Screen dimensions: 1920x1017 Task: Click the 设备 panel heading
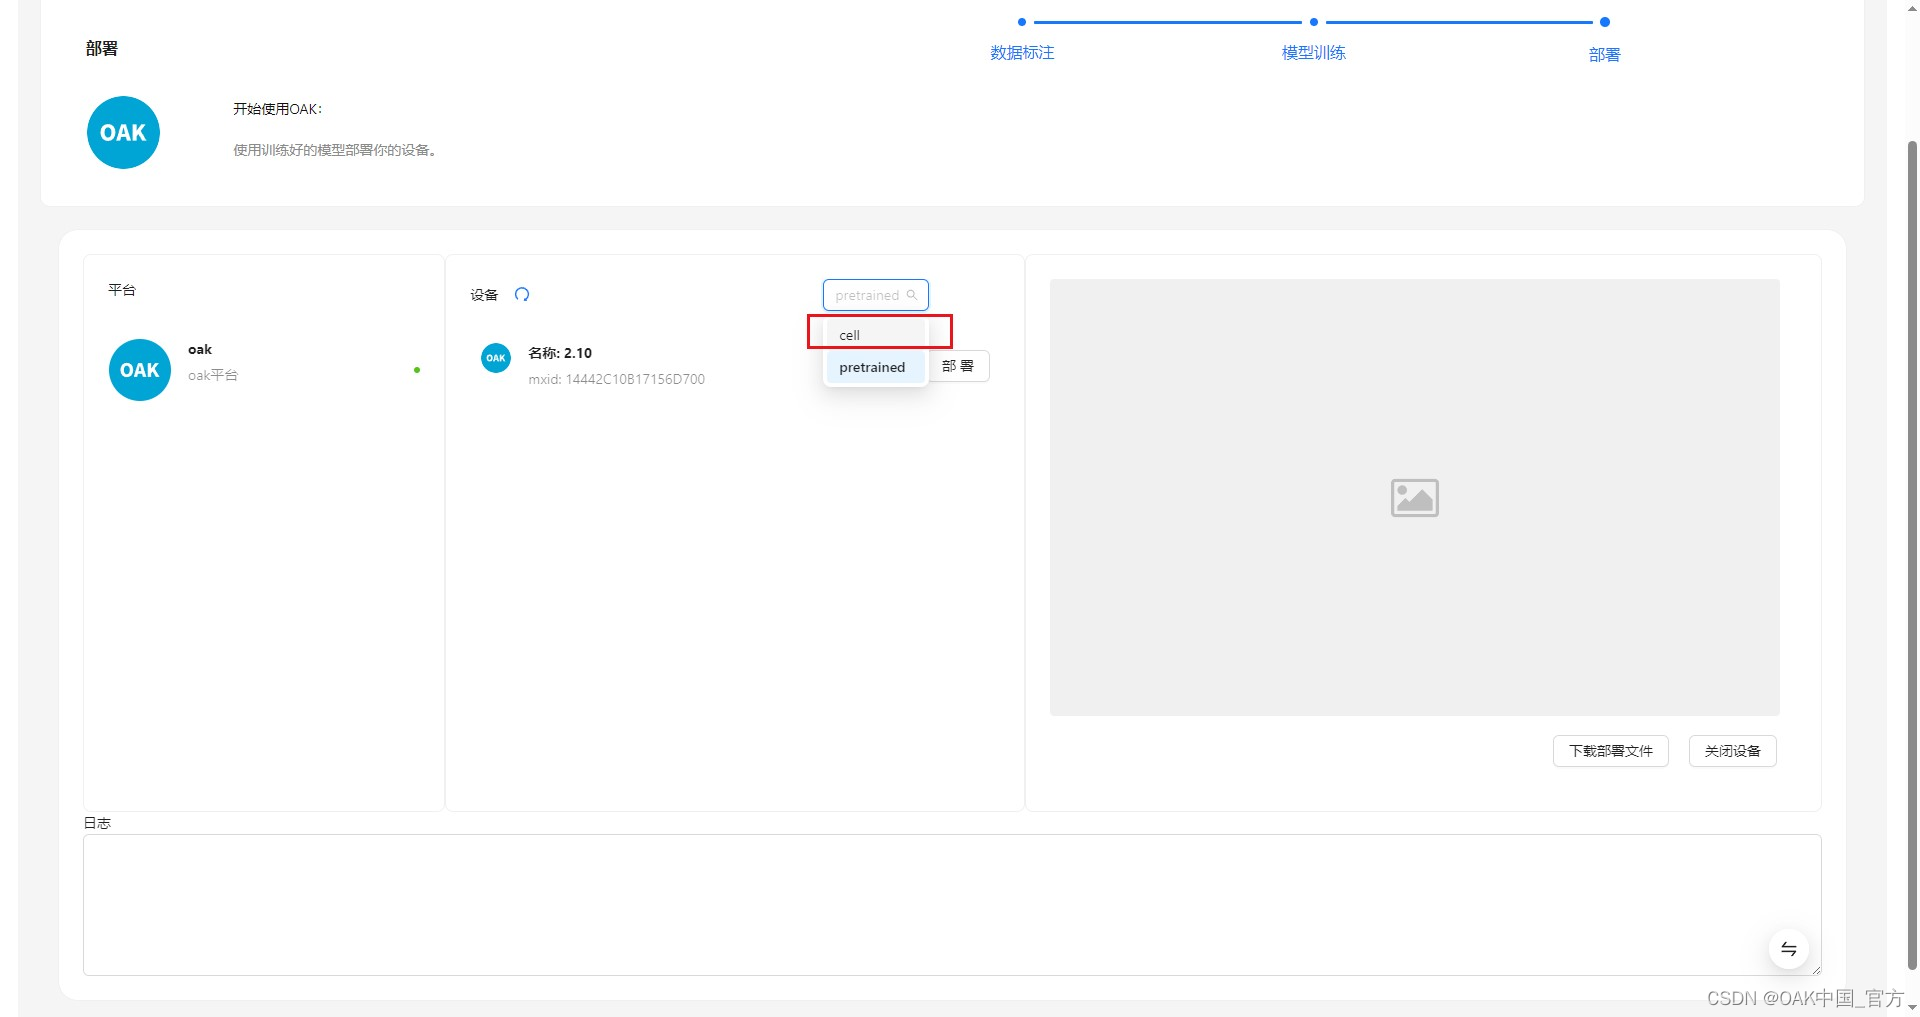pos(484,295)
